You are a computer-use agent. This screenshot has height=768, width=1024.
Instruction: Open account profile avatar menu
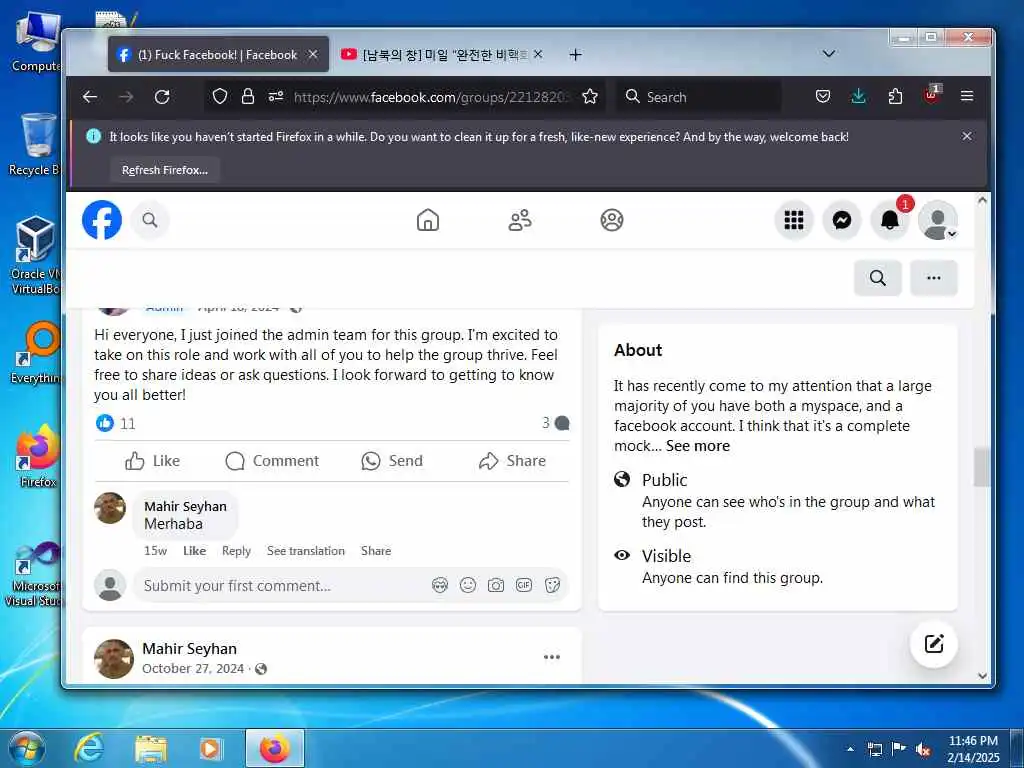[938, 220]
